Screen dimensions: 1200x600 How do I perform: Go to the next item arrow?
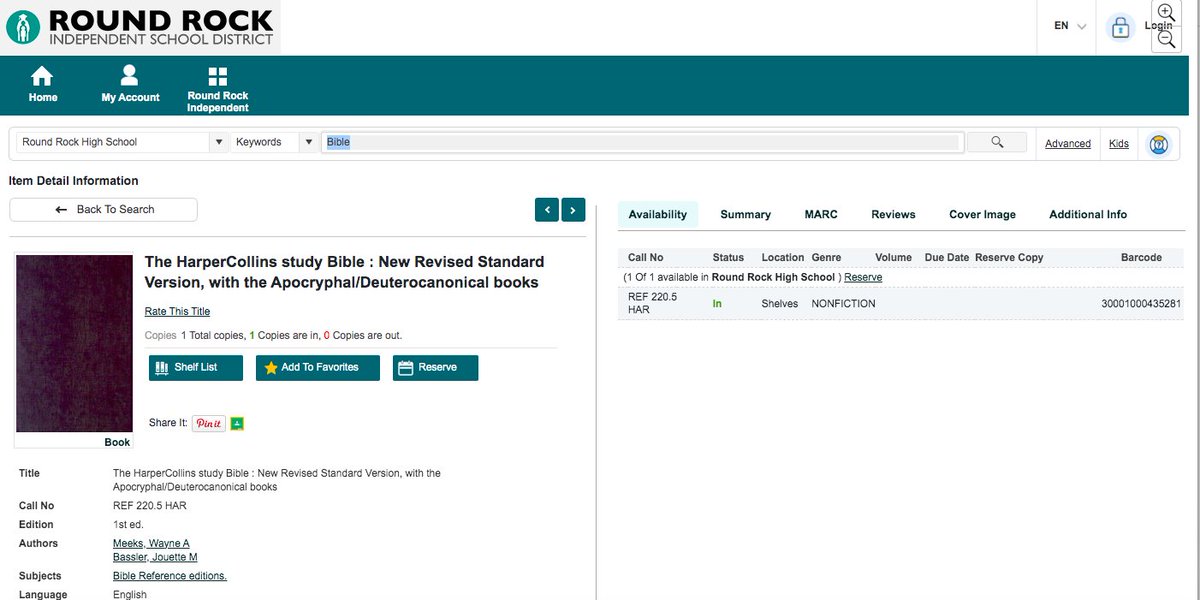[573, 209]
